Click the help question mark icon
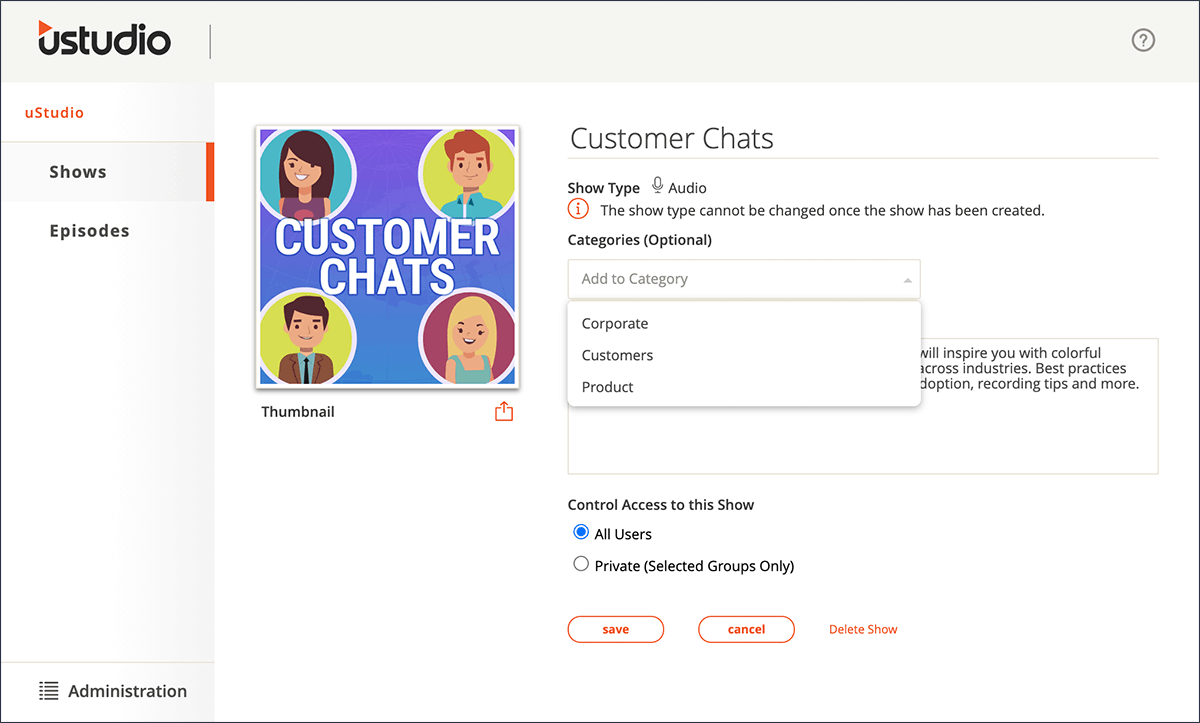This screenshot has height=723, width=1200. (1143, 40)
